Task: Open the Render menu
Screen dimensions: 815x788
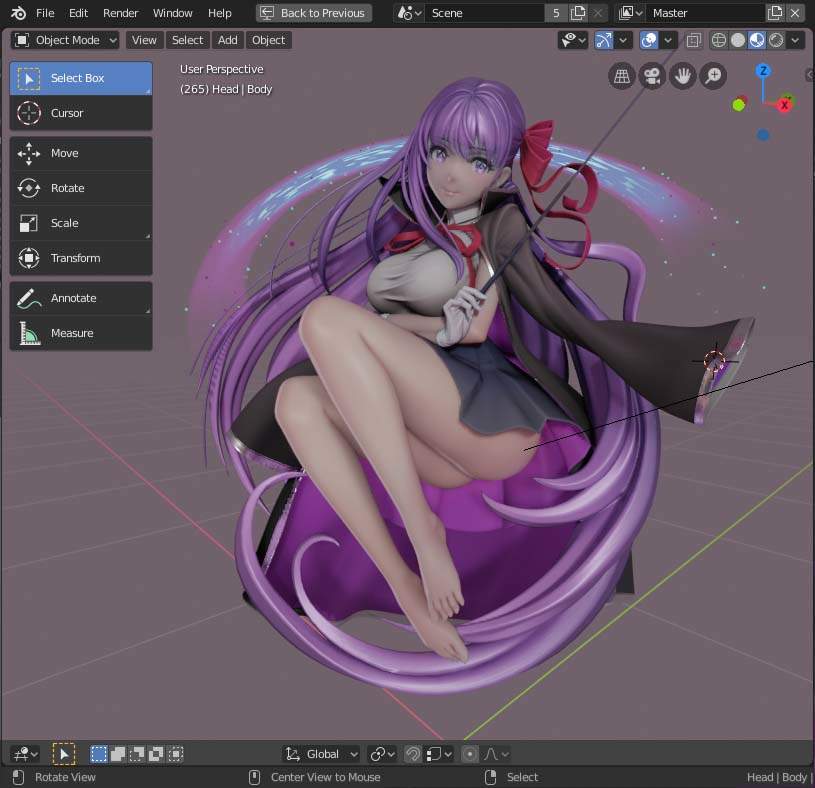Action: [121, 13]
